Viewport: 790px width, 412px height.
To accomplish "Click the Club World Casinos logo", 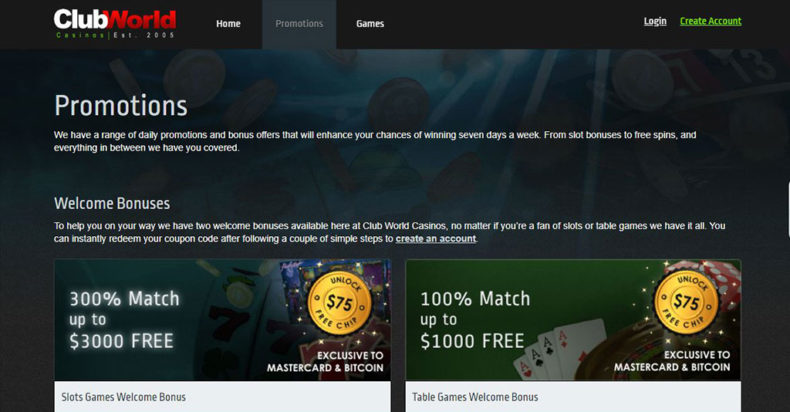I will pyautogui.click(x=115, y=24).
